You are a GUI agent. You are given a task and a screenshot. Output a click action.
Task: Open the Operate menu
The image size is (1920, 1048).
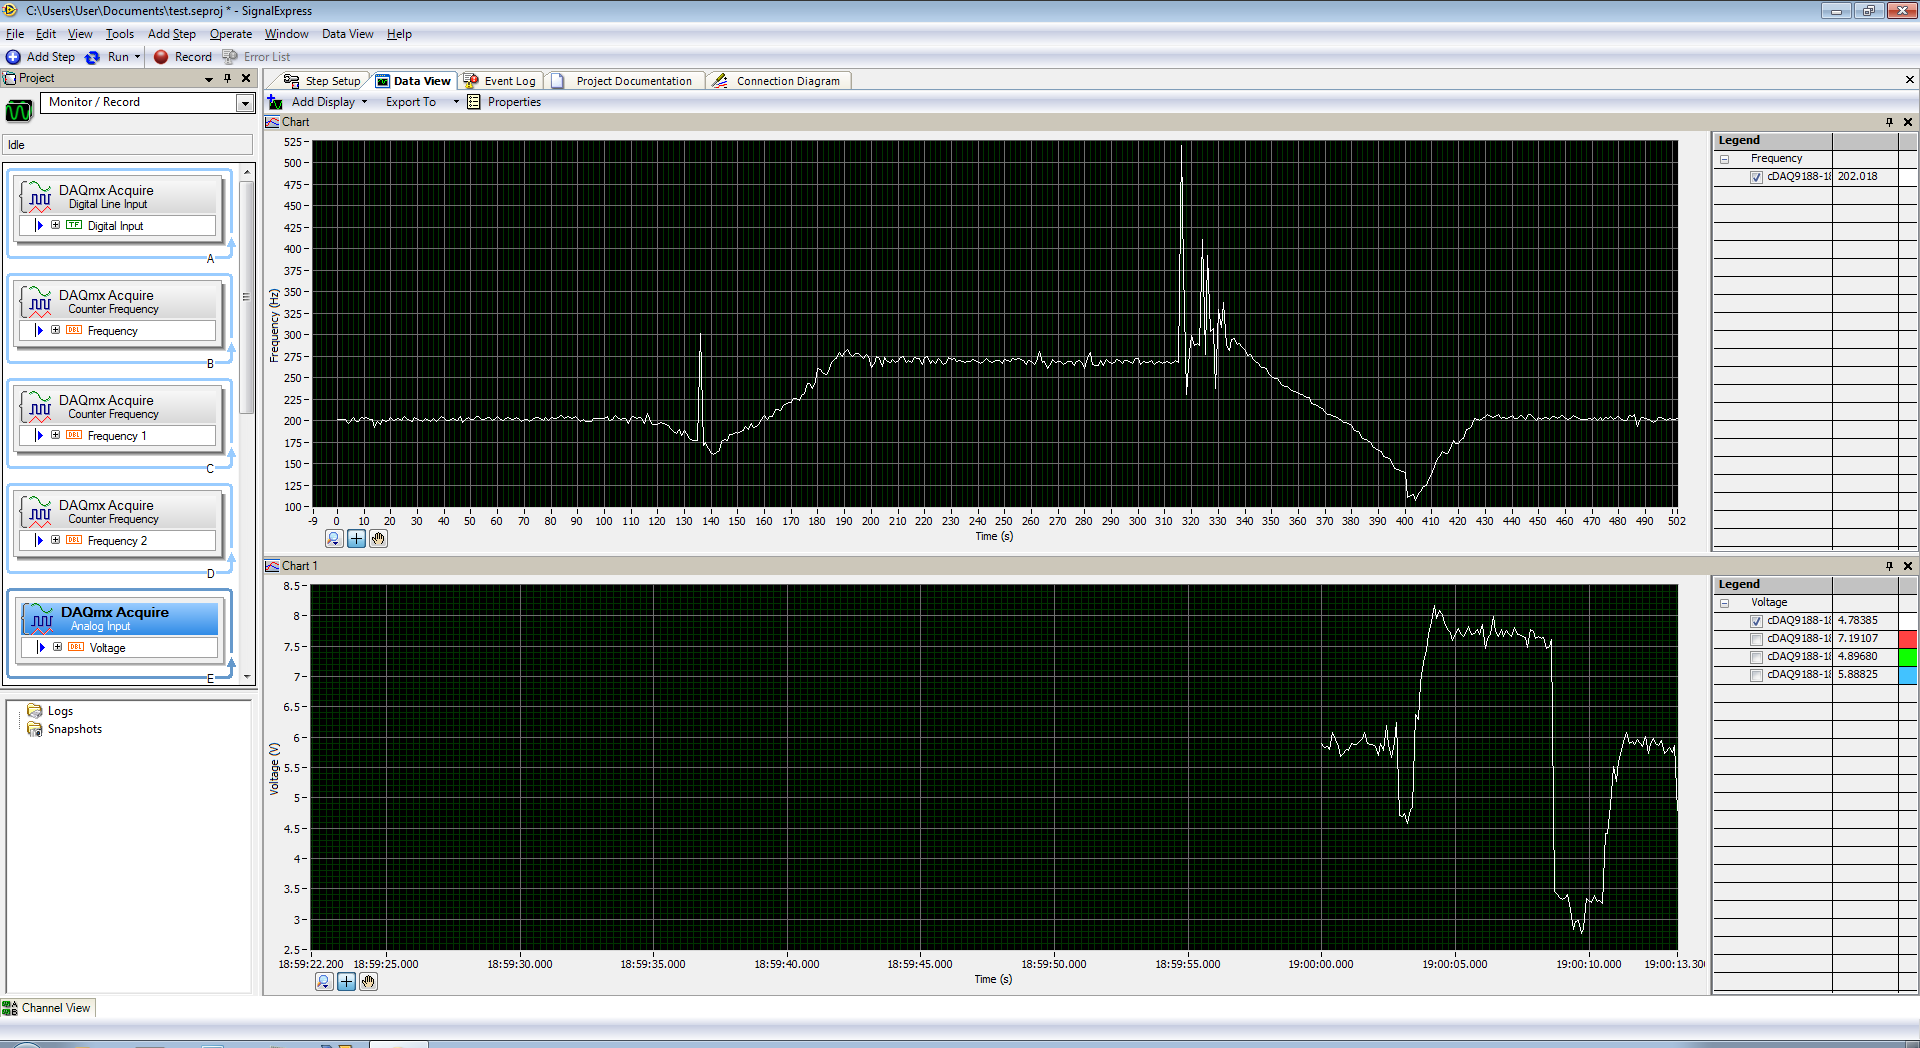tap(231, 34)
